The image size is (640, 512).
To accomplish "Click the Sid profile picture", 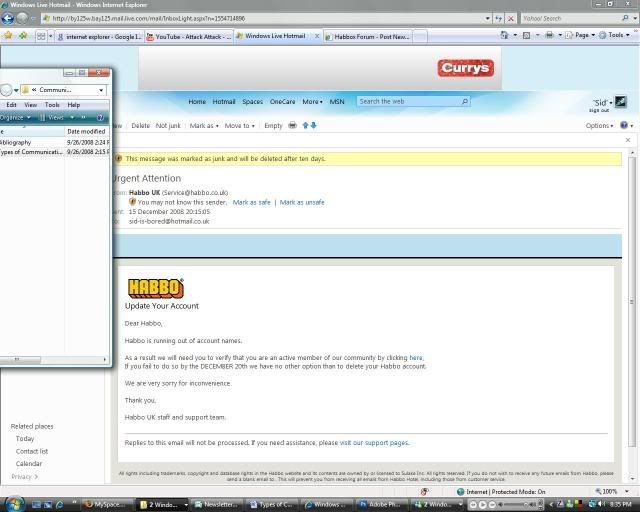I will tap(621, 102).
